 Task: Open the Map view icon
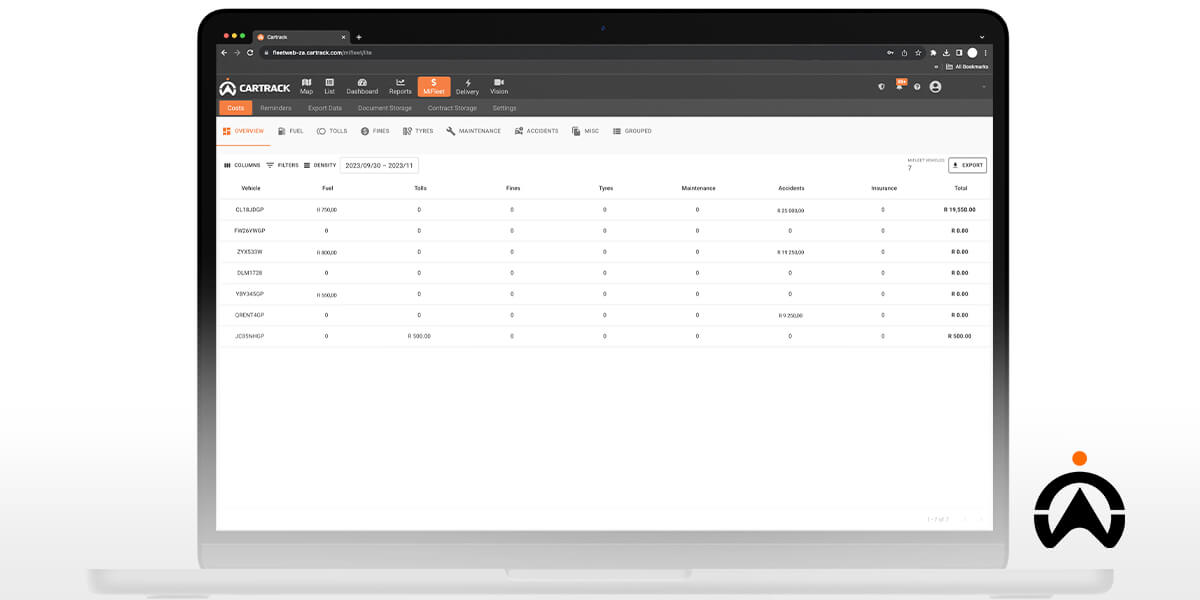pyautogui.click(x=306, y=86)
